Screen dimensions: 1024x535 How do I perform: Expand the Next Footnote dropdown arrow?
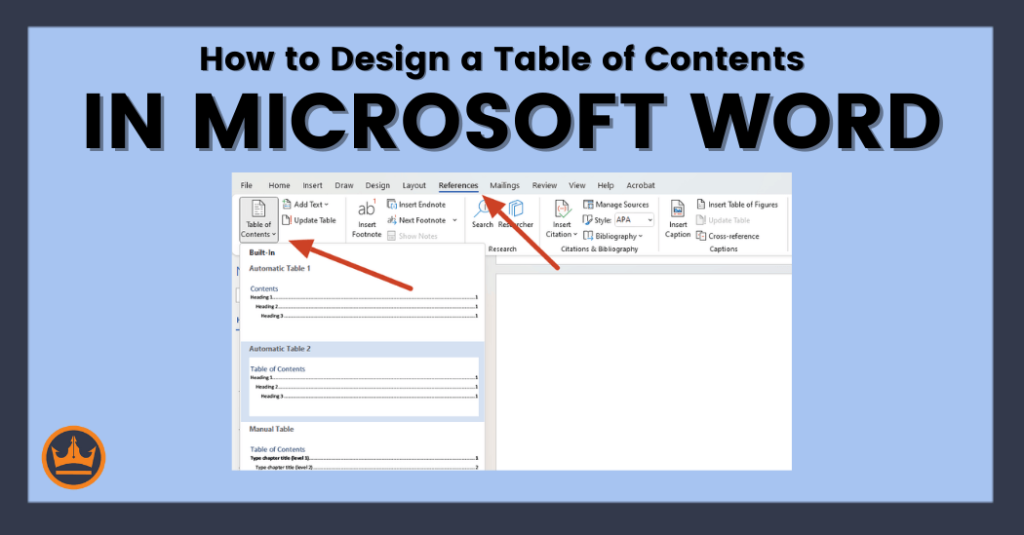click(x=454, y=220)
